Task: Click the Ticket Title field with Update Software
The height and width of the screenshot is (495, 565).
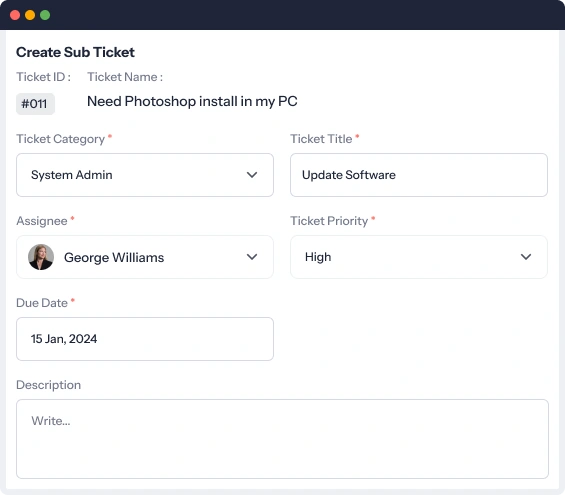Action: point(419,175)
